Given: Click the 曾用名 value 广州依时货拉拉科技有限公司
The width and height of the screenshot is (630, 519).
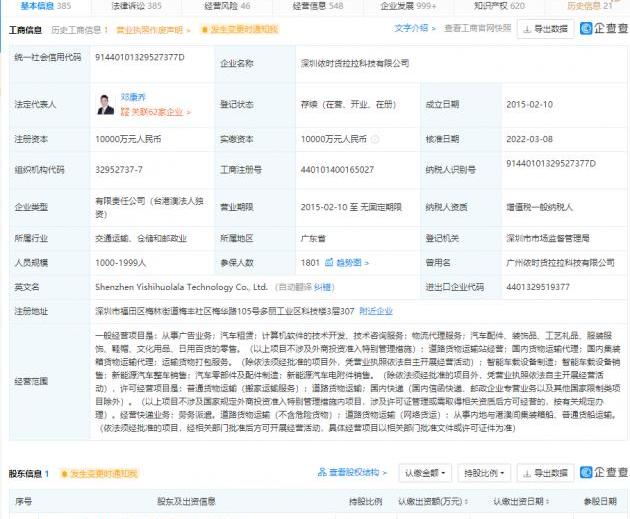Looking at the screenshot, I should point(560,263).
